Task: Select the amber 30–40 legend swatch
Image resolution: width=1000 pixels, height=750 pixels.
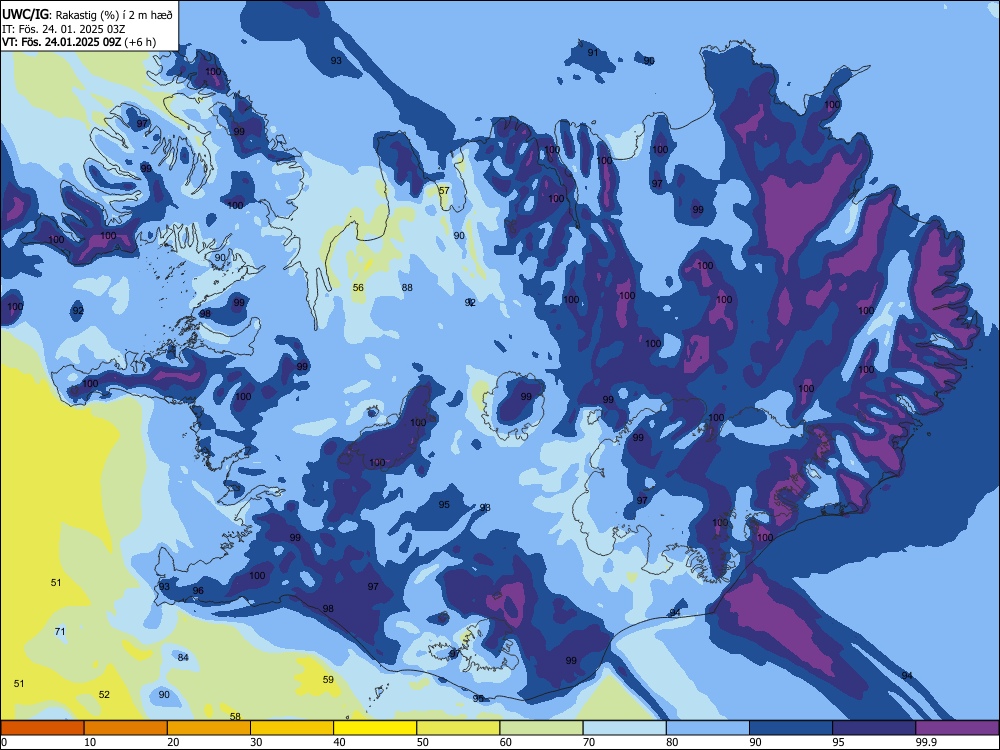Action: click(x=292, y=728)
